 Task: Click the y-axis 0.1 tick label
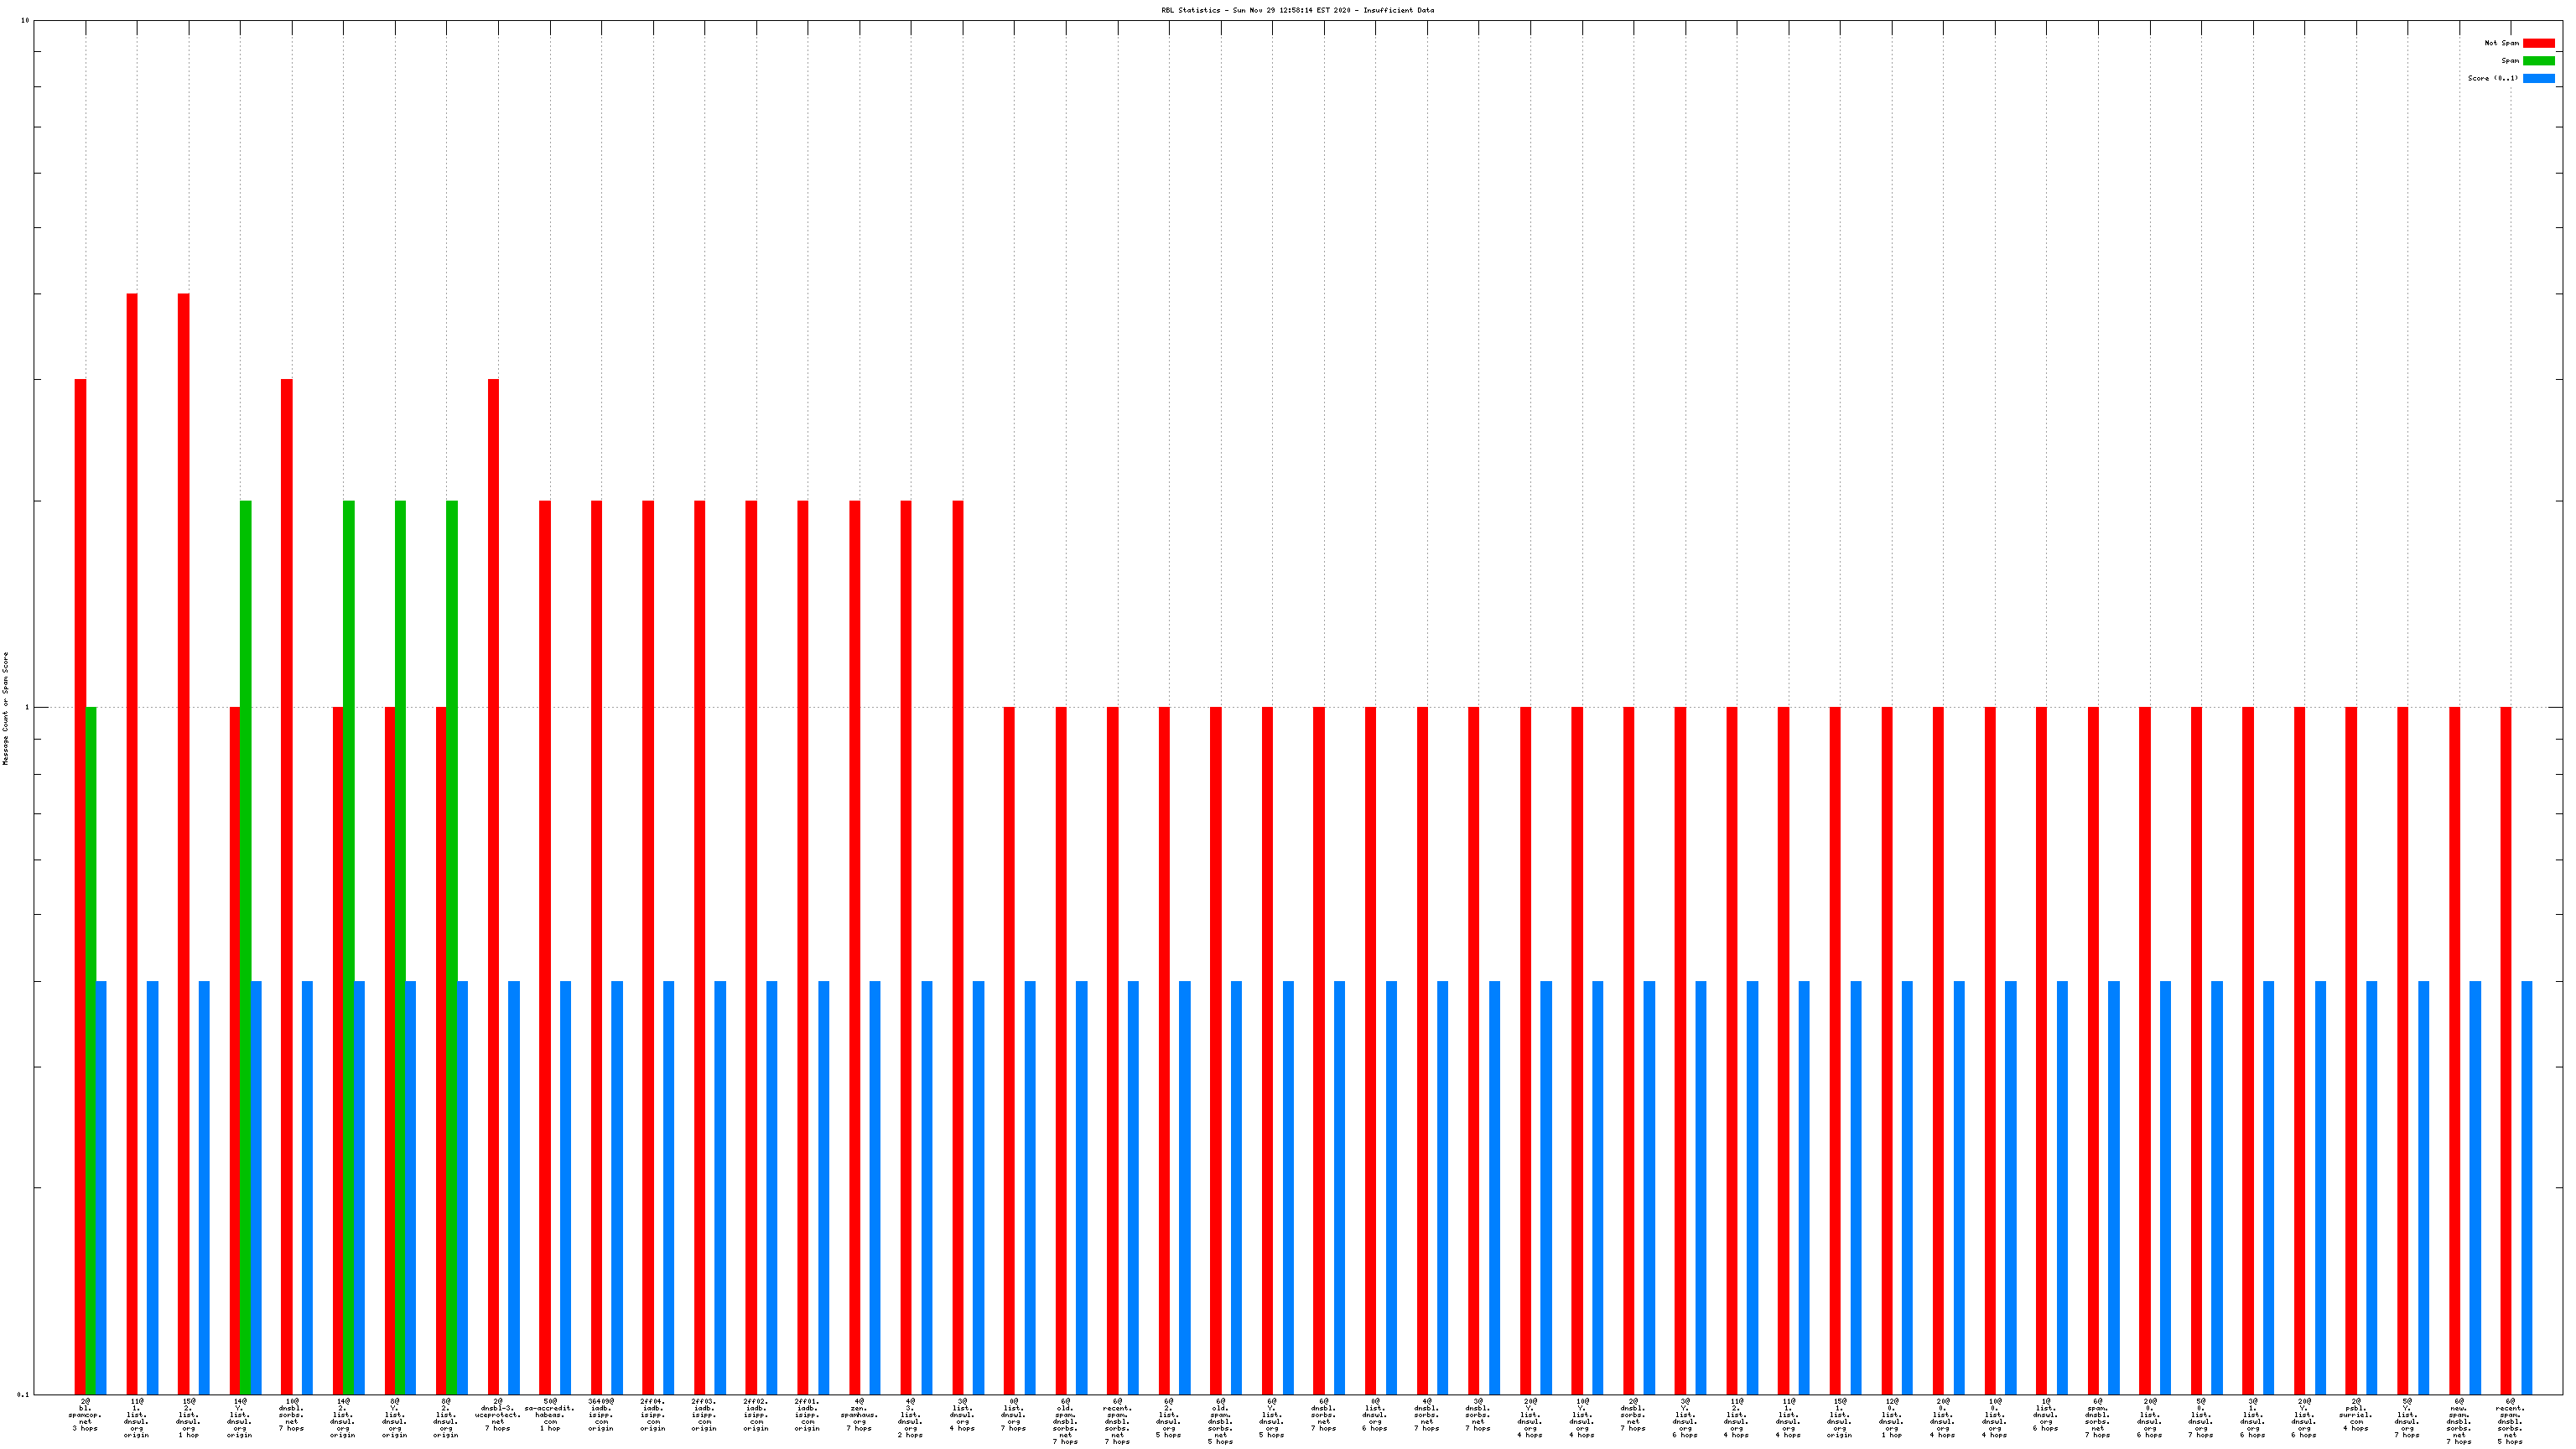pos(23,1394)
